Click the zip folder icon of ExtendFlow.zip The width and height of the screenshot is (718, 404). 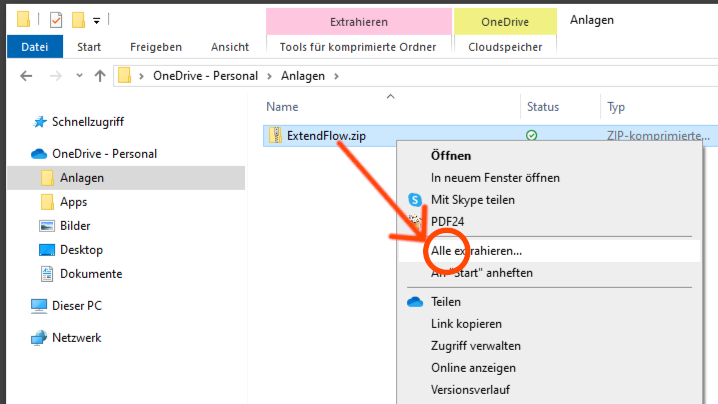(275, 136)
